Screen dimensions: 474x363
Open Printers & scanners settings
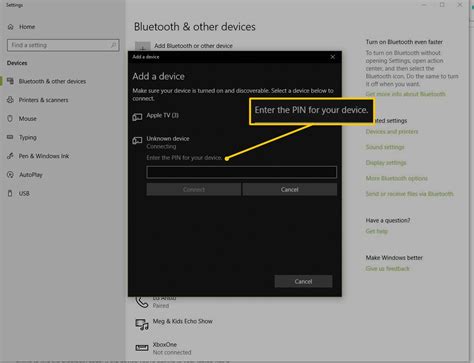(43, 100)
